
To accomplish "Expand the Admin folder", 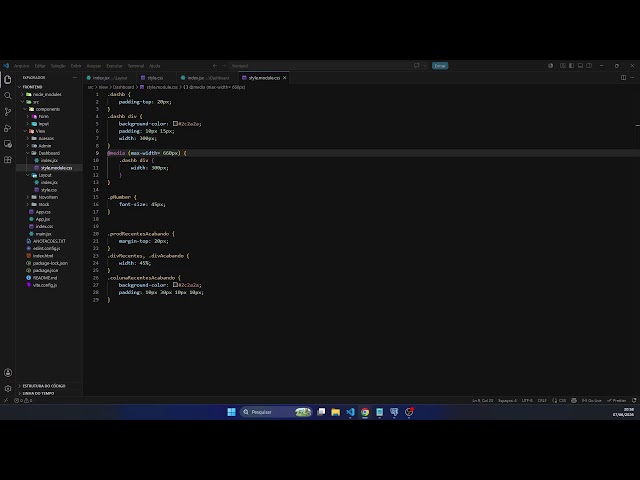I will coord(49,146).
